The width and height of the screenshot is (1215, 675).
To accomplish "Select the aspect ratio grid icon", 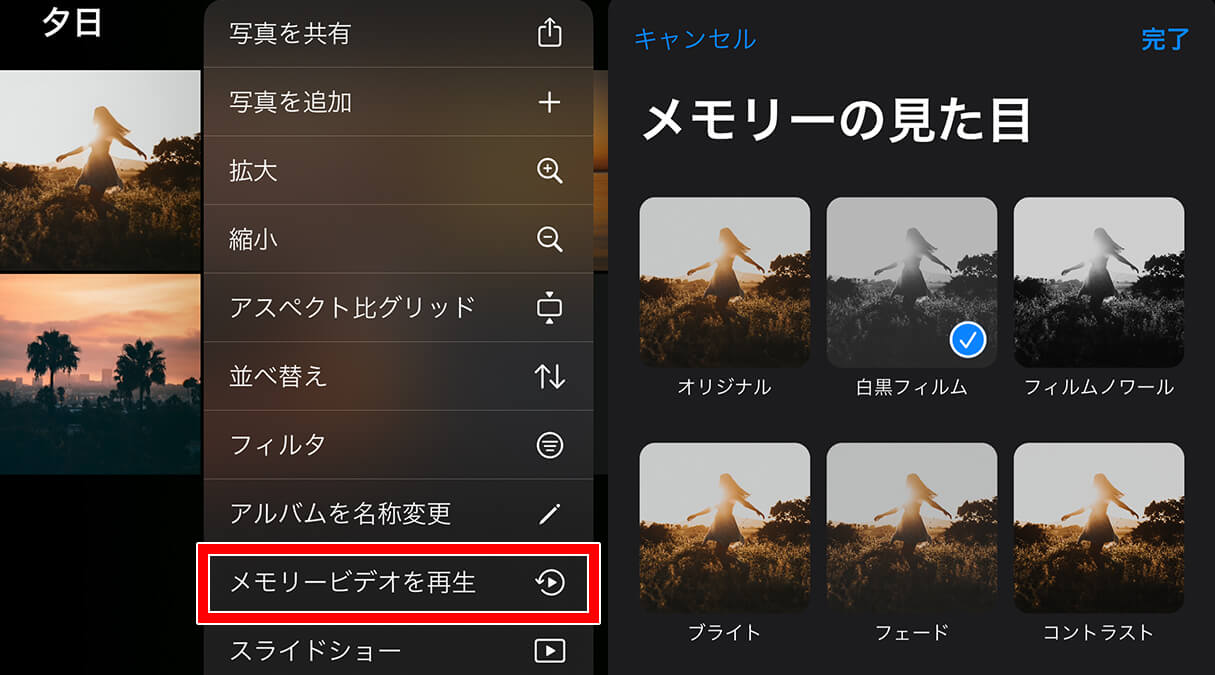I will (550, 307).
